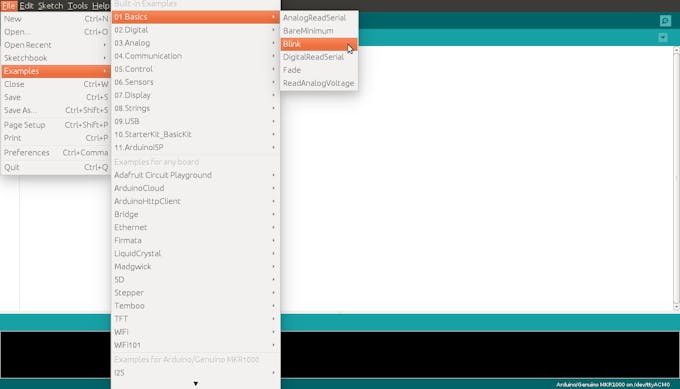Screen dimensions: 680x389
Task: Click the editor vertical scrollbar
Action: 676,179
